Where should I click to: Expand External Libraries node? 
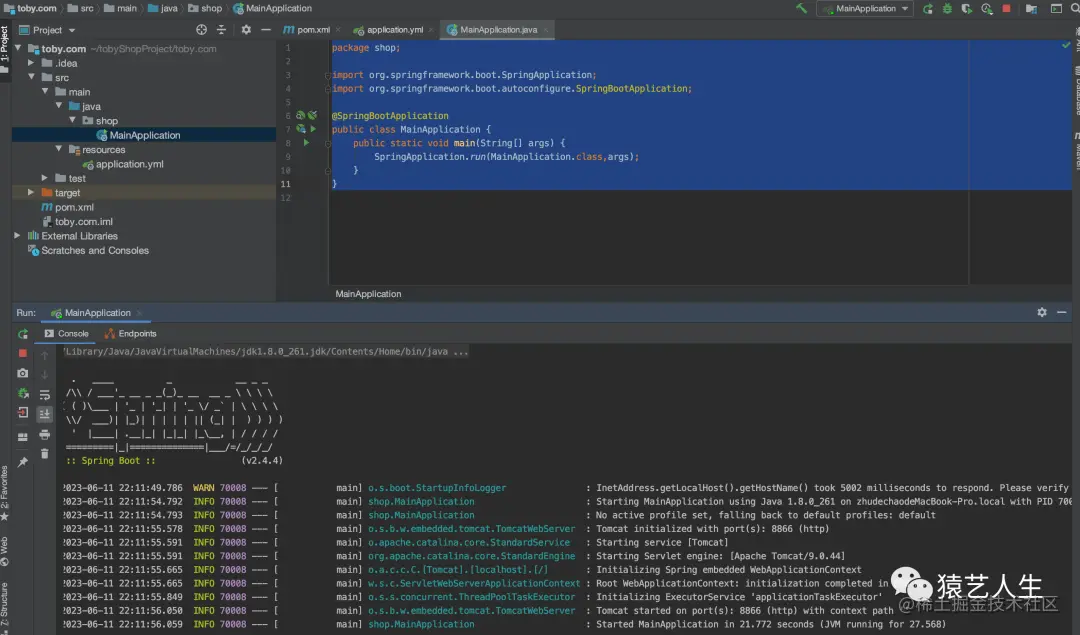tap(17, 236)
